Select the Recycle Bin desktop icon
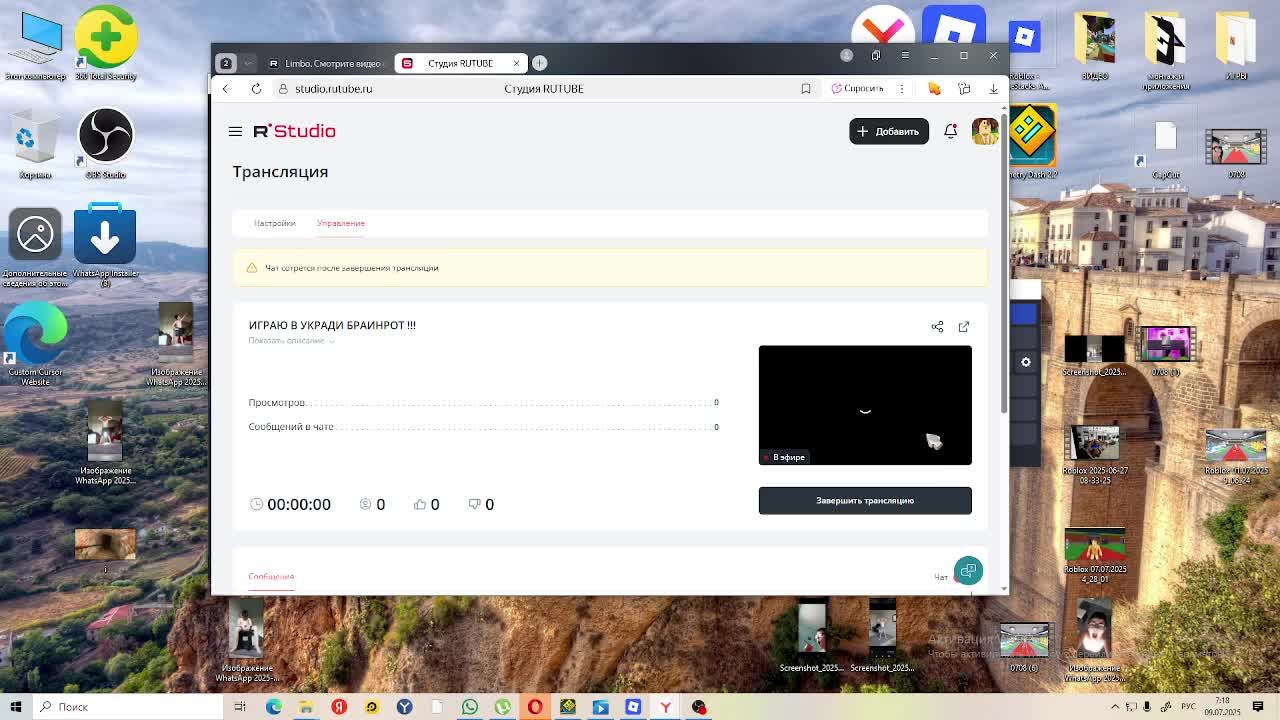1280x720 pixels. click(x=35, y=142)
